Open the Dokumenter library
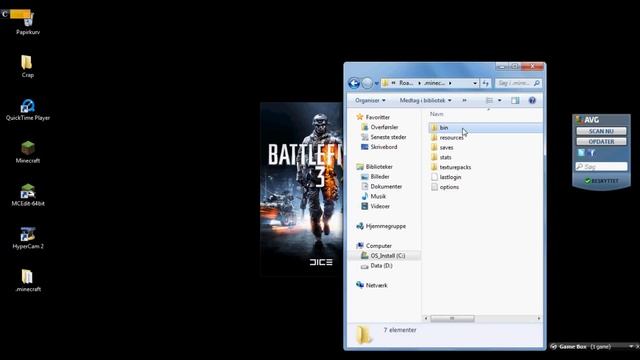Image resolution: width=640 pixels, height=360 pixels. pyautogui.click(x=382, y=187)
